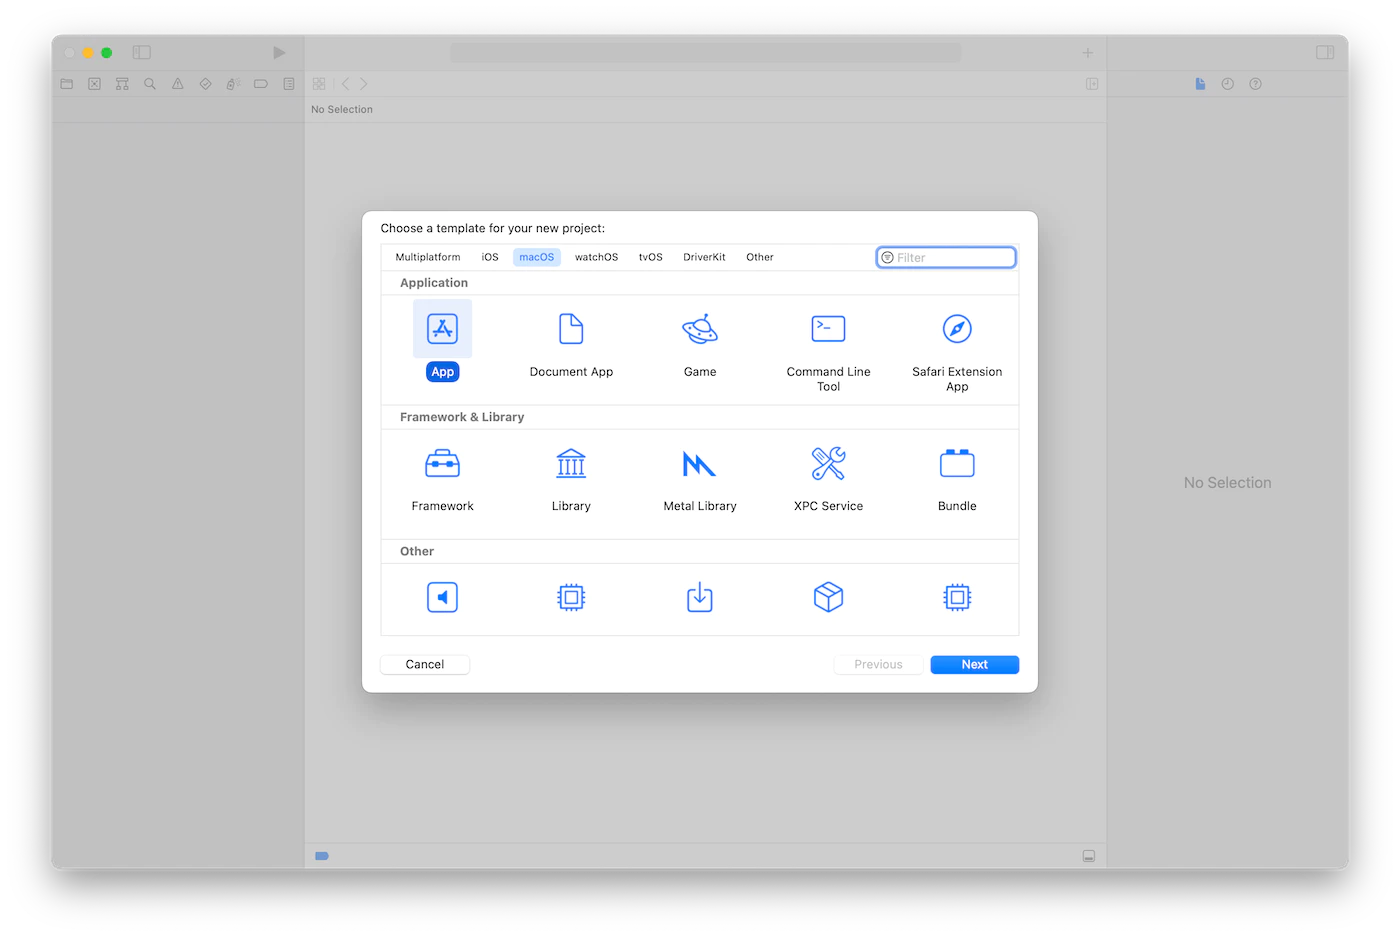Viewport: 1400px width, 937px height.
Task: Open the Issue navigator warning icon
Action: [177, 84]
